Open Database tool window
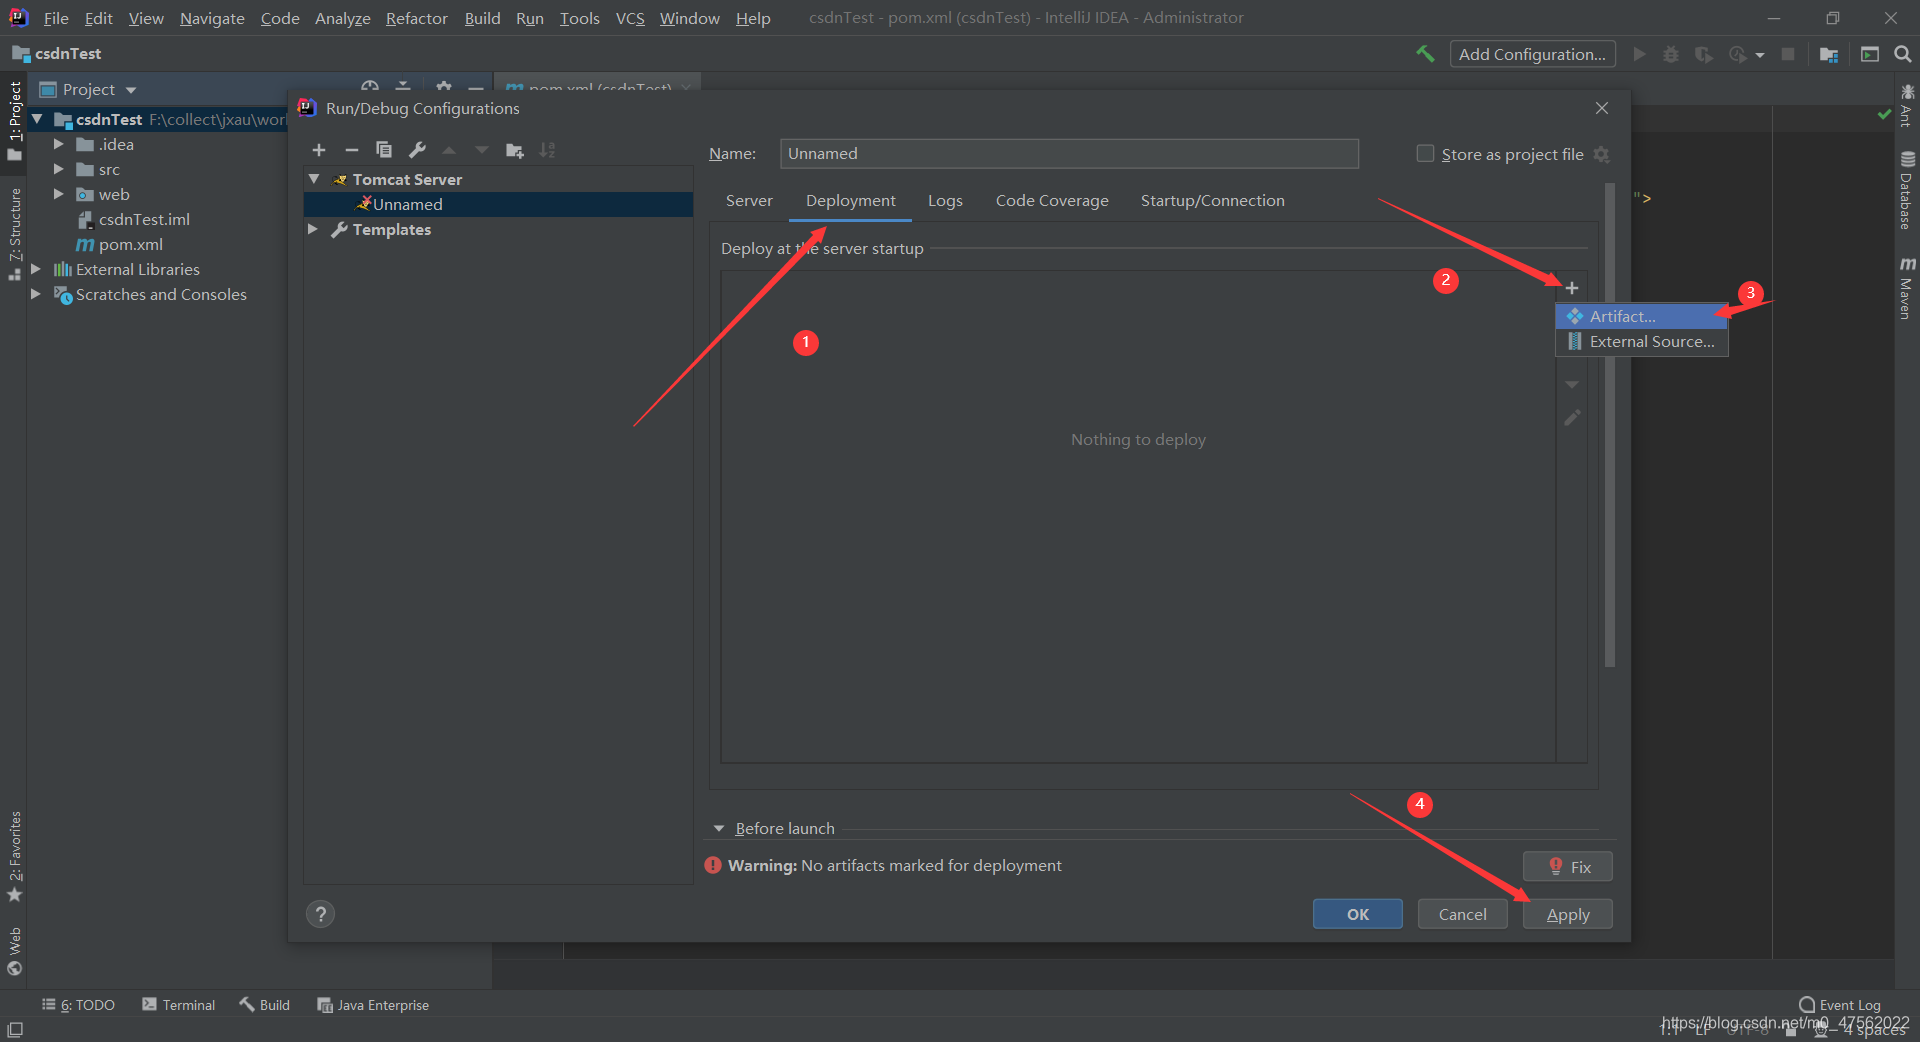1920x1042 pixels. point(1907,190)
